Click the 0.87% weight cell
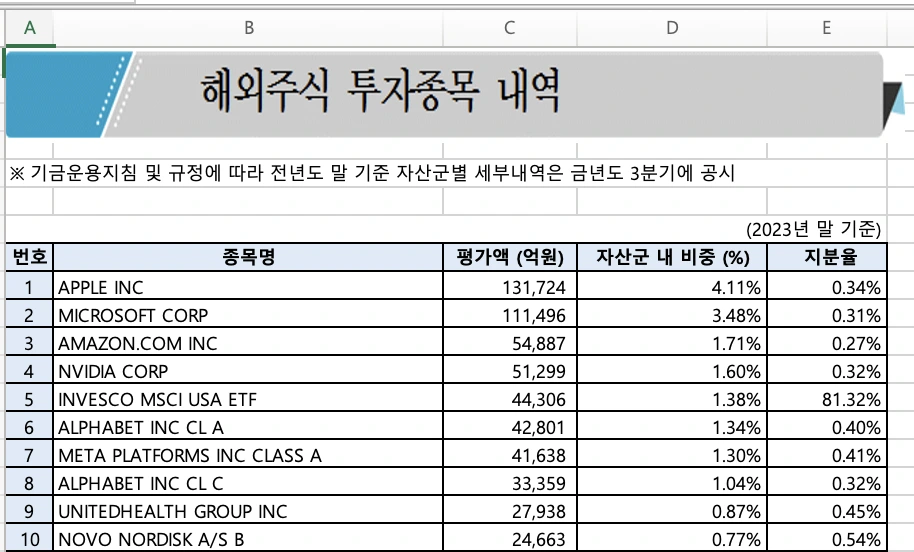 (672, 509)
